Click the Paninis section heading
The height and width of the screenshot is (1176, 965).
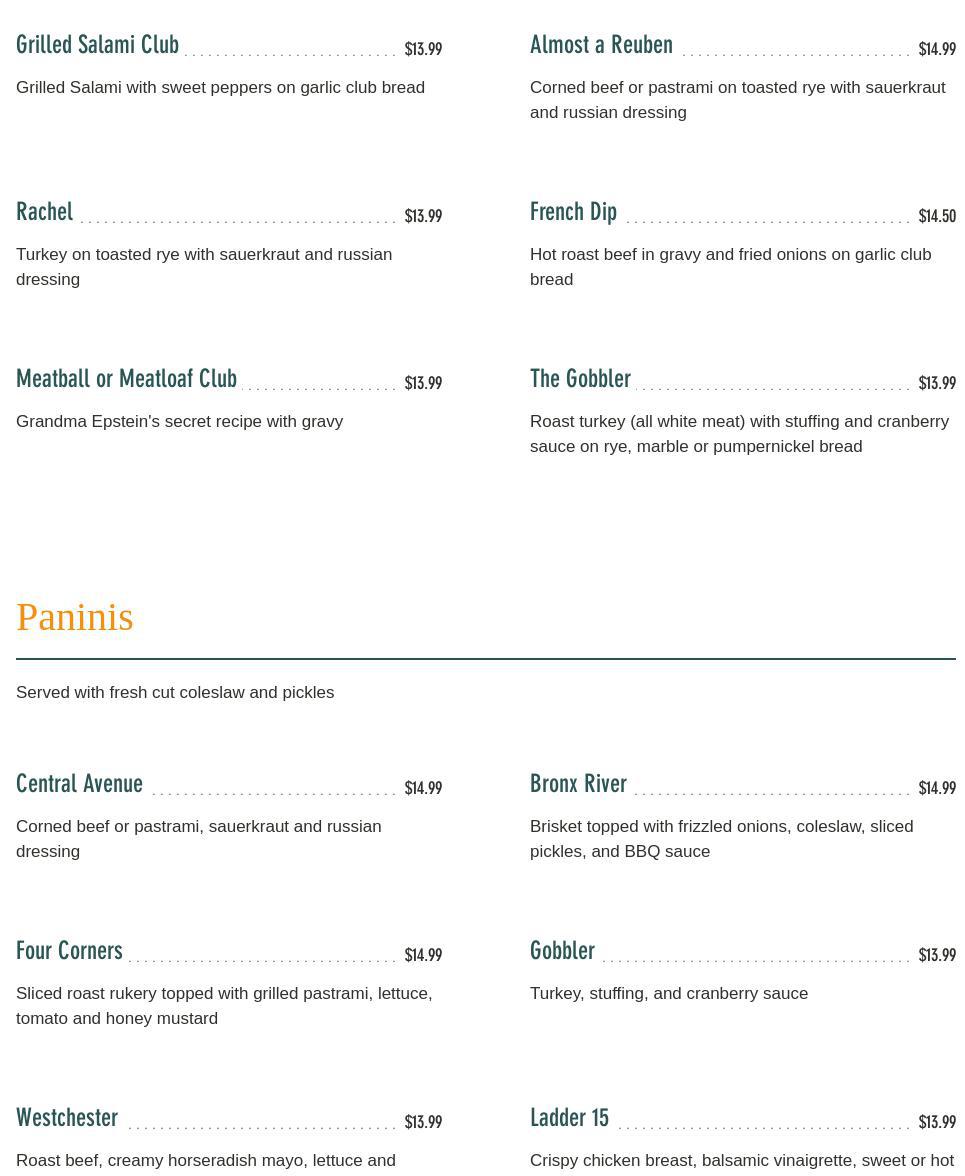coord(75,617)
